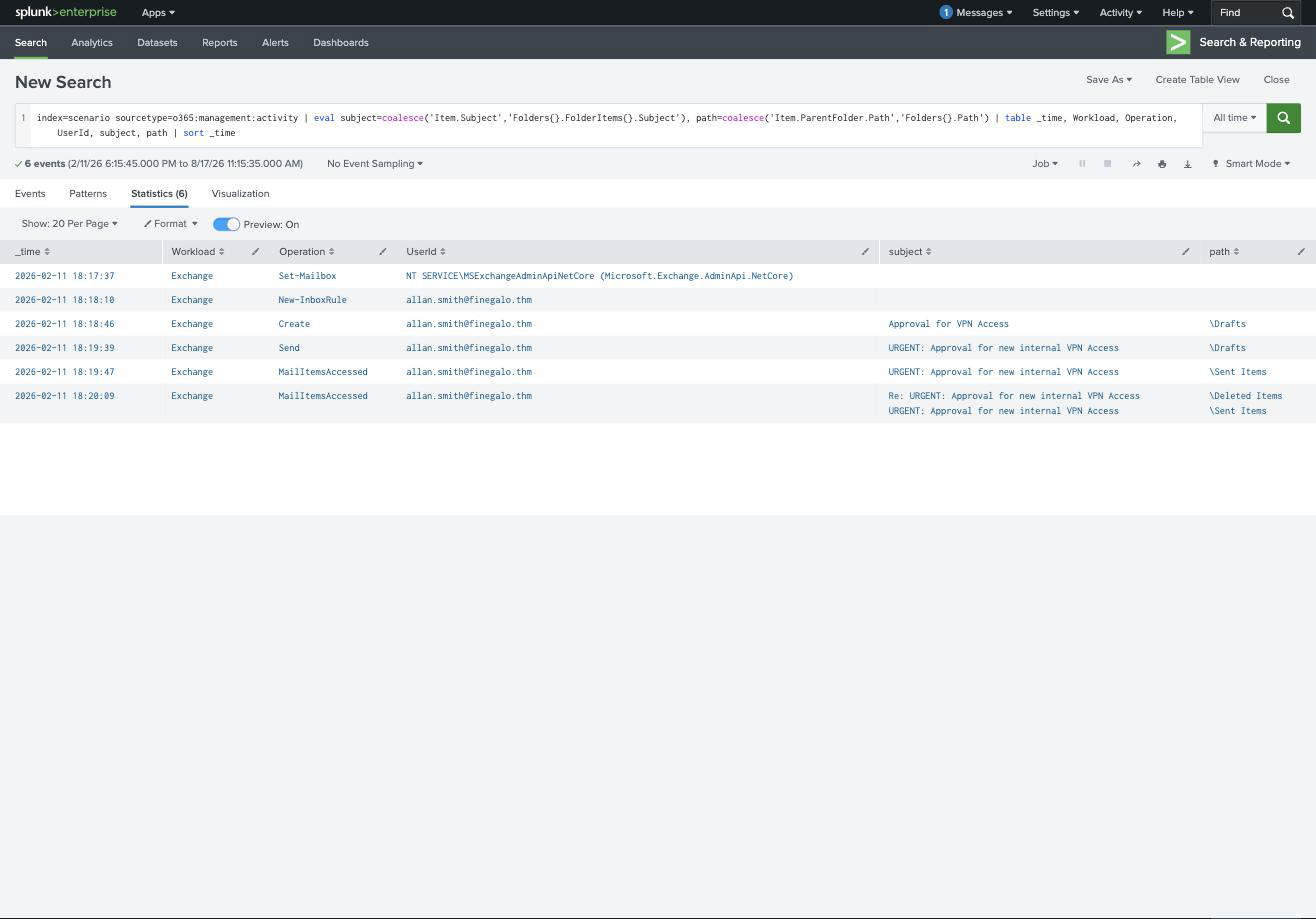Pause the search job
Image resolution: width=1316 pixels, height=919 pixels.
pyautogui.click(x=1082, y=164)
